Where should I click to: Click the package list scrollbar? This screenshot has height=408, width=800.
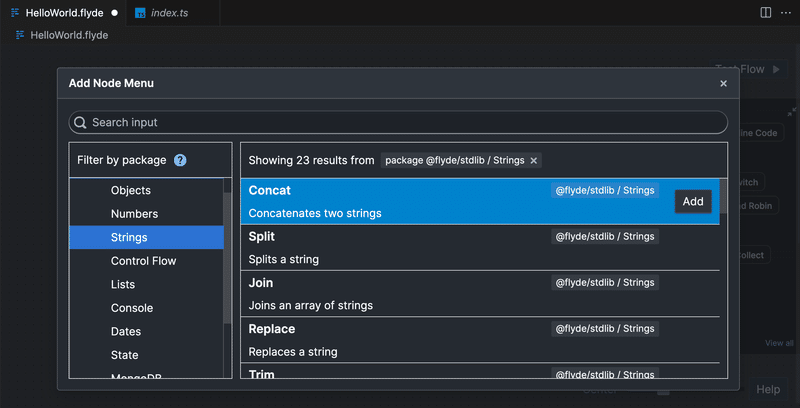[x=228, y=260]
